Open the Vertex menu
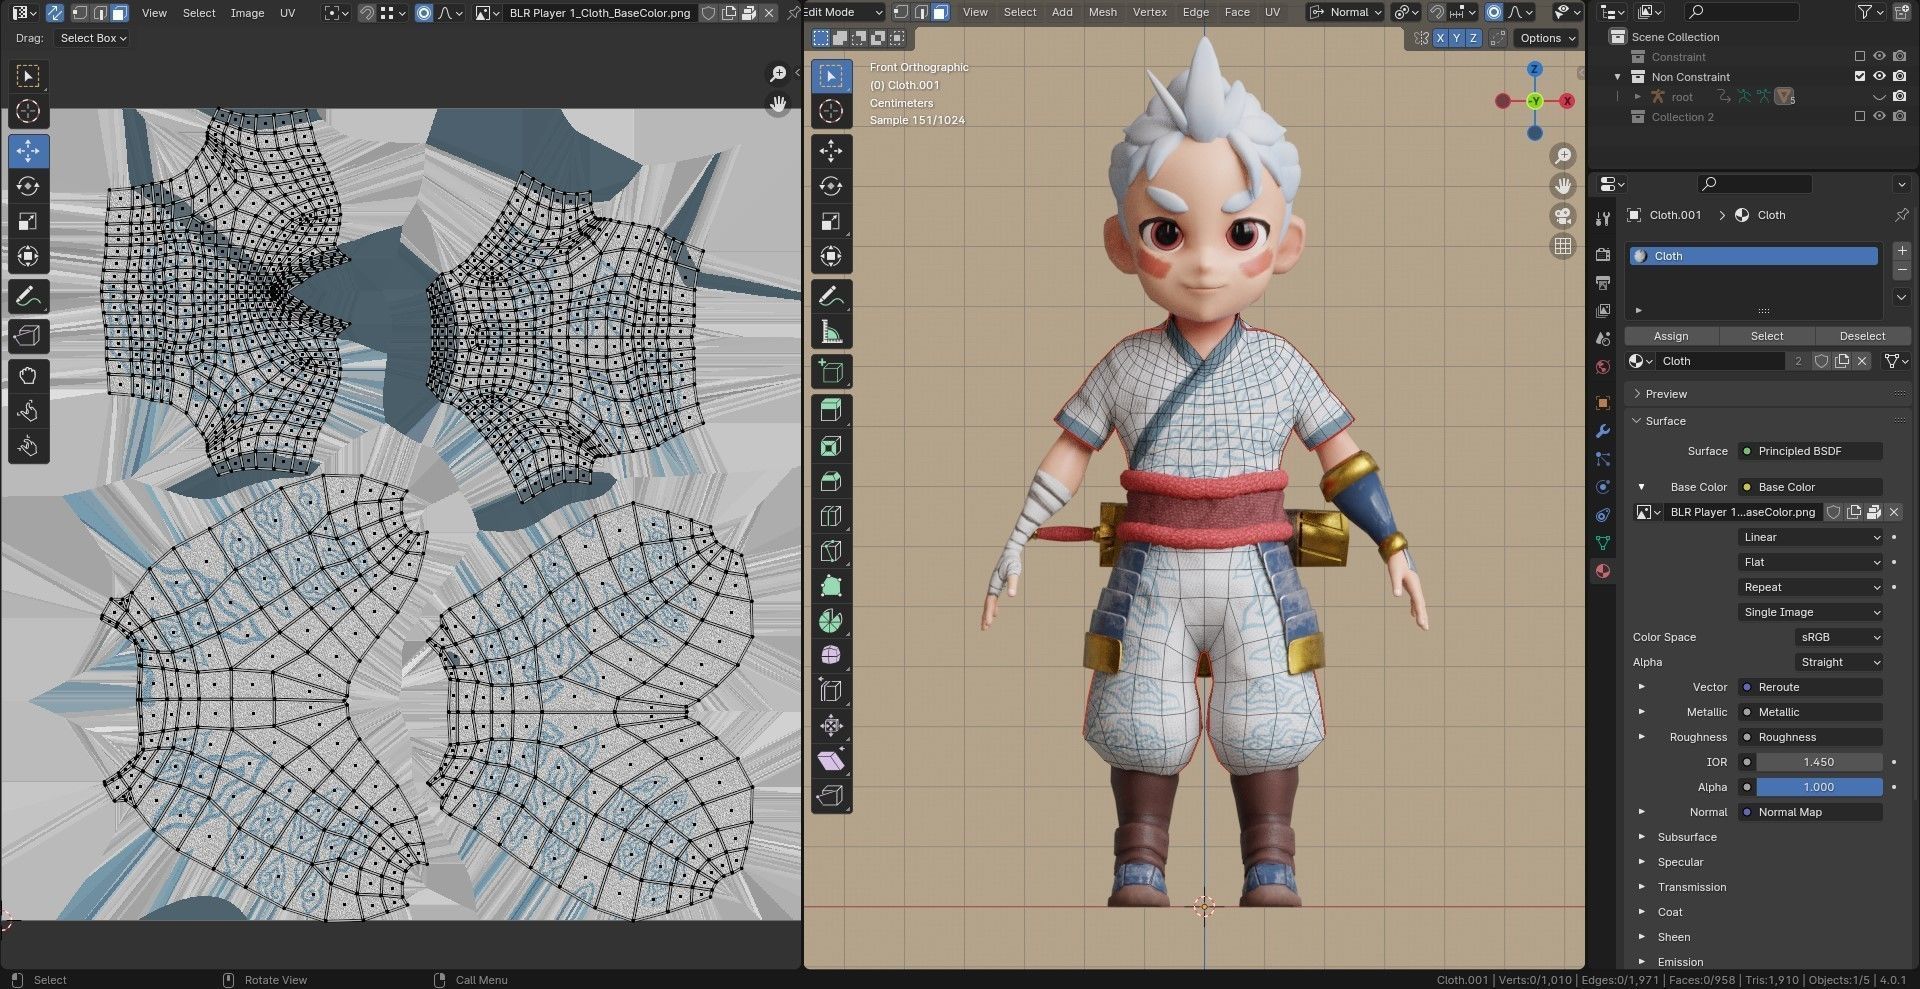 click(1149, 12)
